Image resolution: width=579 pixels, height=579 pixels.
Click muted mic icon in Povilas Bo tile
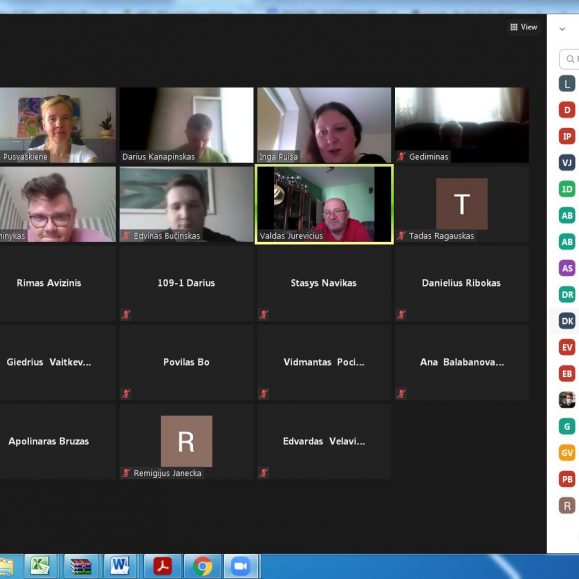pos(126,394)
